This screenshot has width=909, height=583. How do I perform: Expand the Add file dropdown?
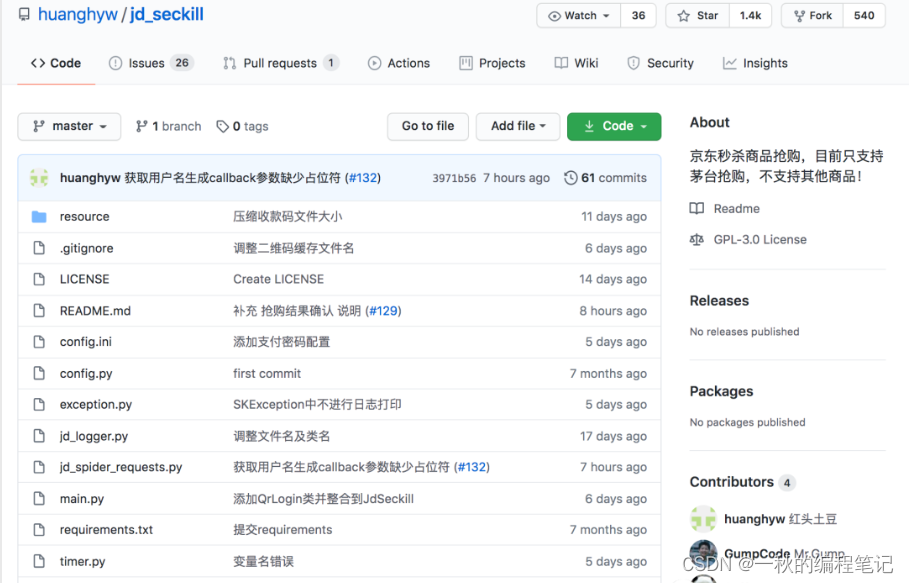click(x=518, y=126)
